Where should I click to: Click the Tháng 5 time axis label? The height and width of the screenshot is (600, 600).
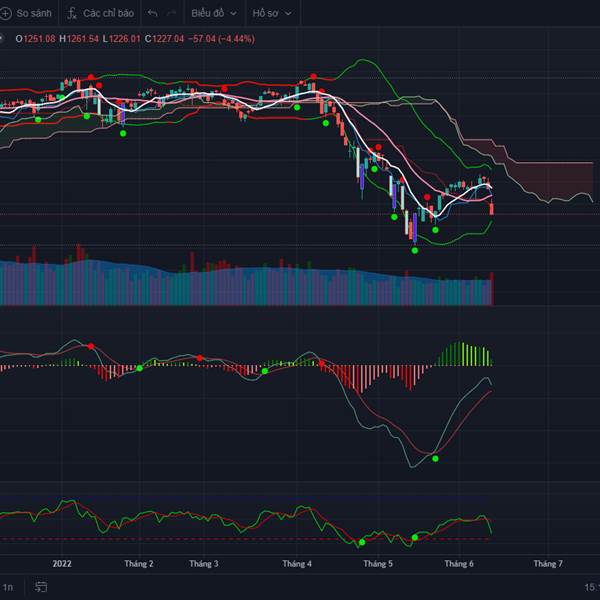pos(378,564)
